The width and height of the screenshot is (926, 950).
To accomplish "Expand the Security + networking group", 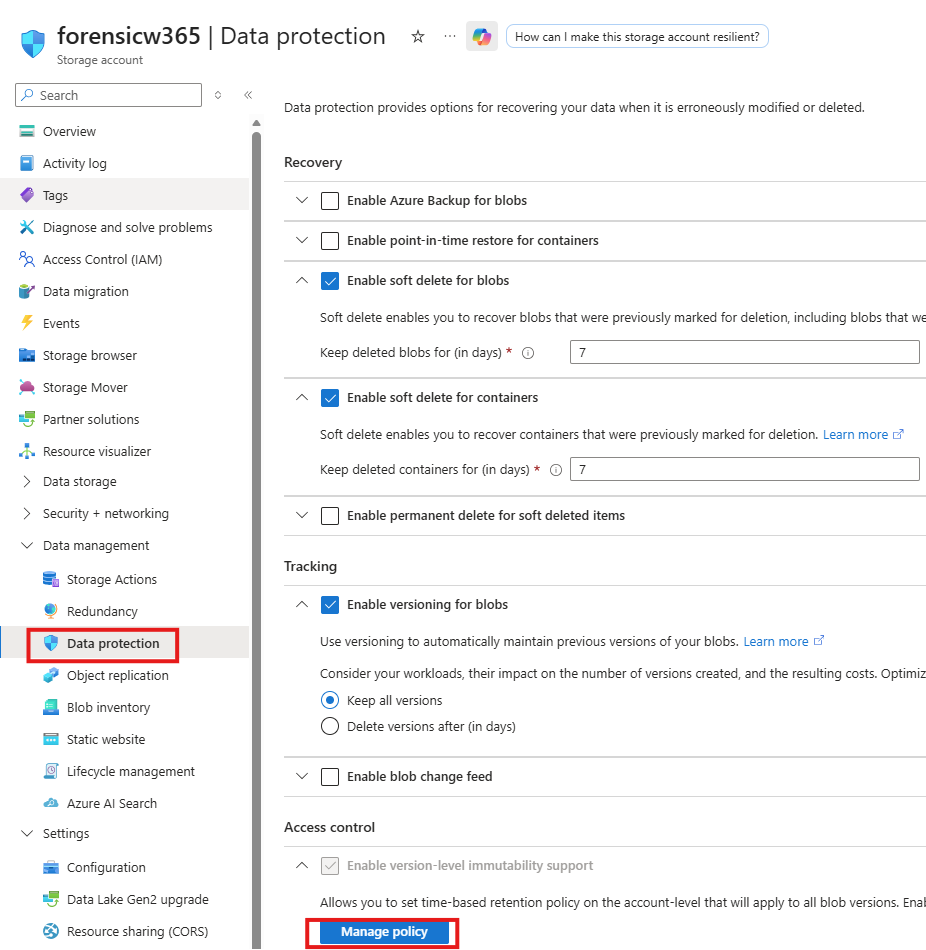I will click(27, 513).
